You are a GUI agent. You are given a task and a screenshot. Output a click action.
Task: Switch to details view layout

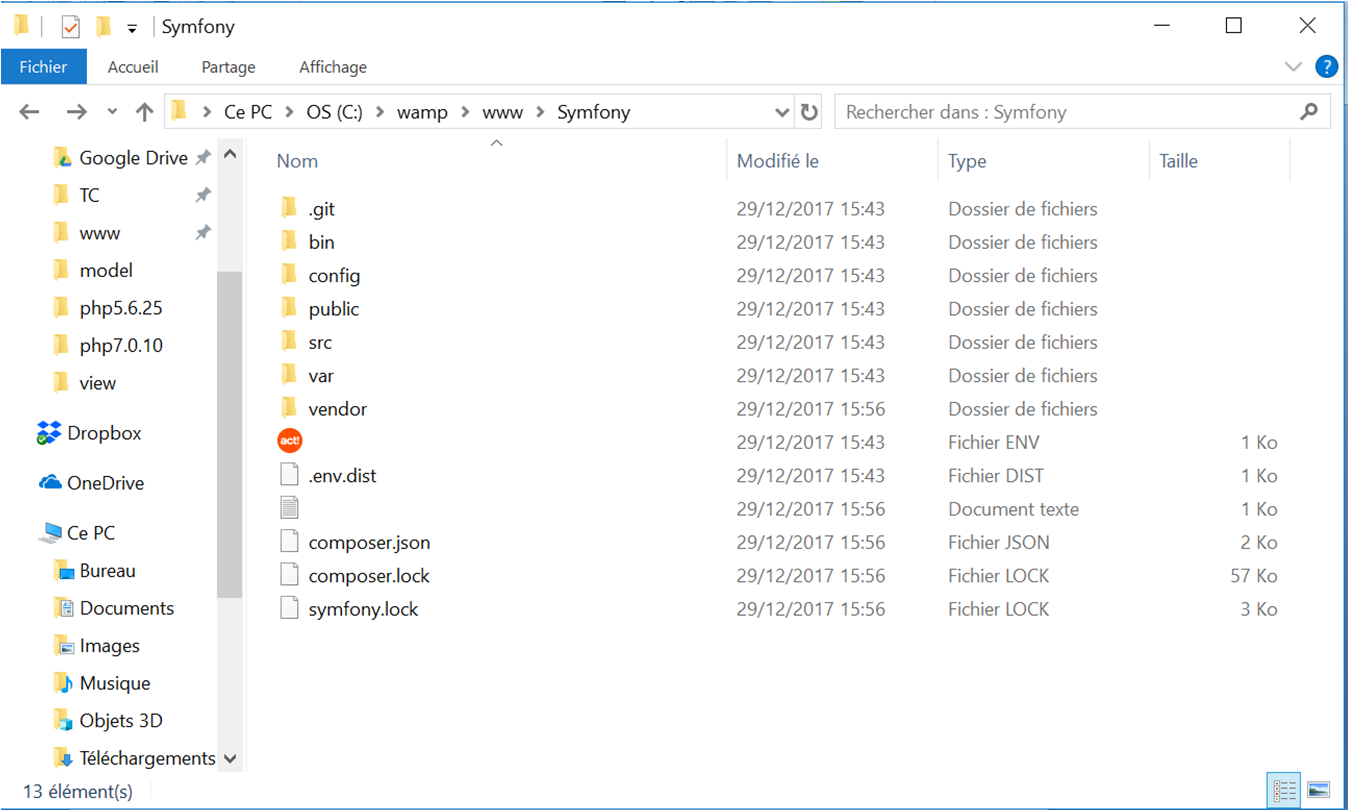click(1282, 790)
